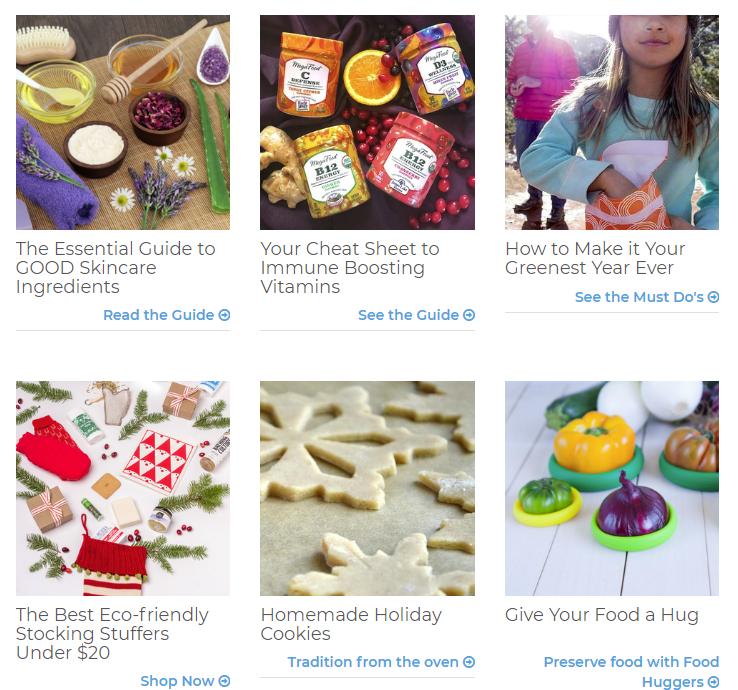This screenshot has width=738, height=690.
Task: Click arrow icon beside Shop Now
Action: tap(225, 681)
